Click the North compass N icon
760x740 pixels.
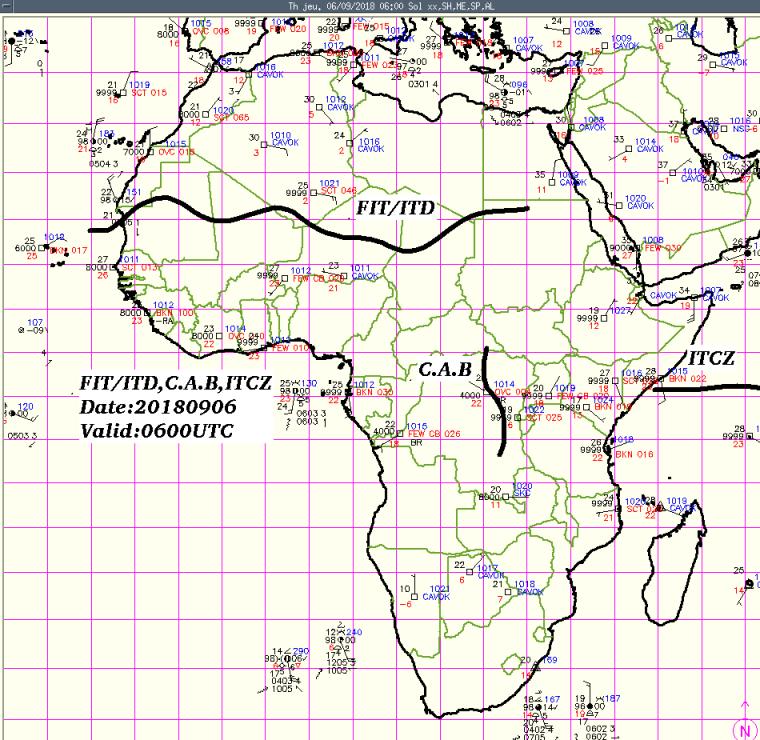coord(745,730)
